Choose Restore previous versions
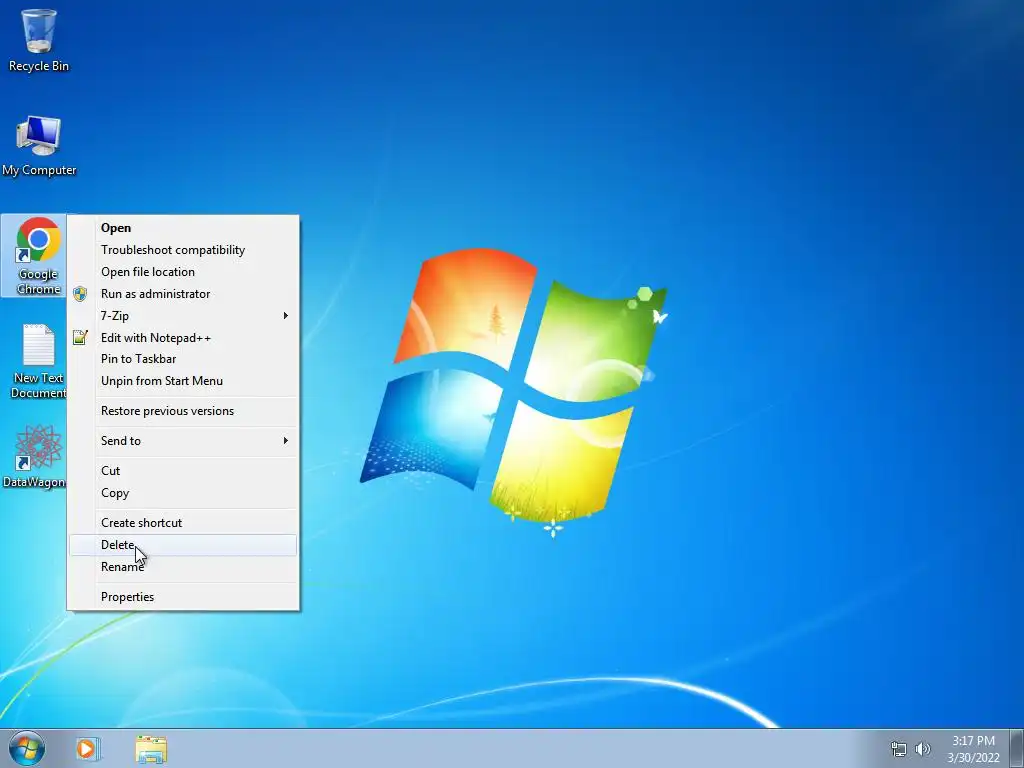 click(183, 411)
